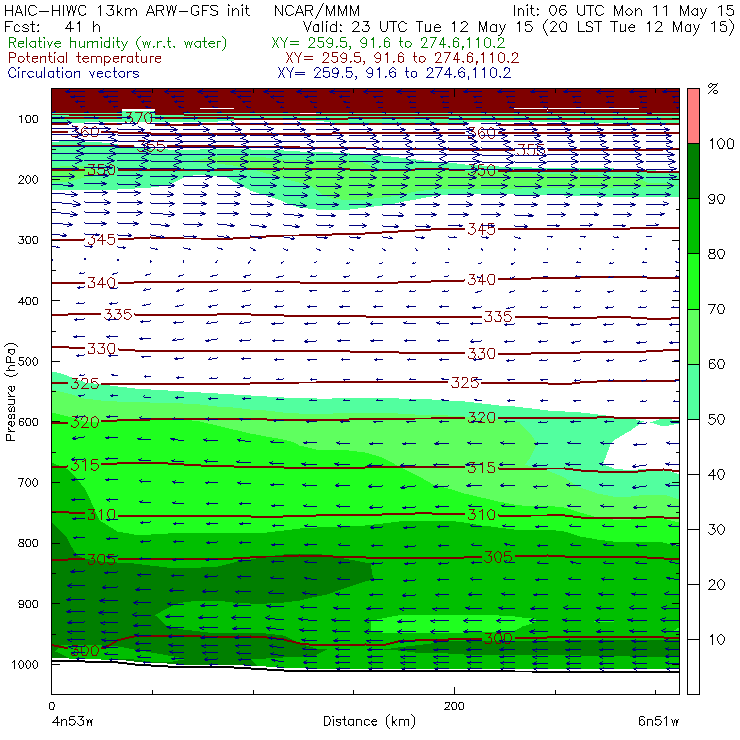Click the 60–70 light green color bar segment
This screenshot has height=740, width=740.
point(693,336)
